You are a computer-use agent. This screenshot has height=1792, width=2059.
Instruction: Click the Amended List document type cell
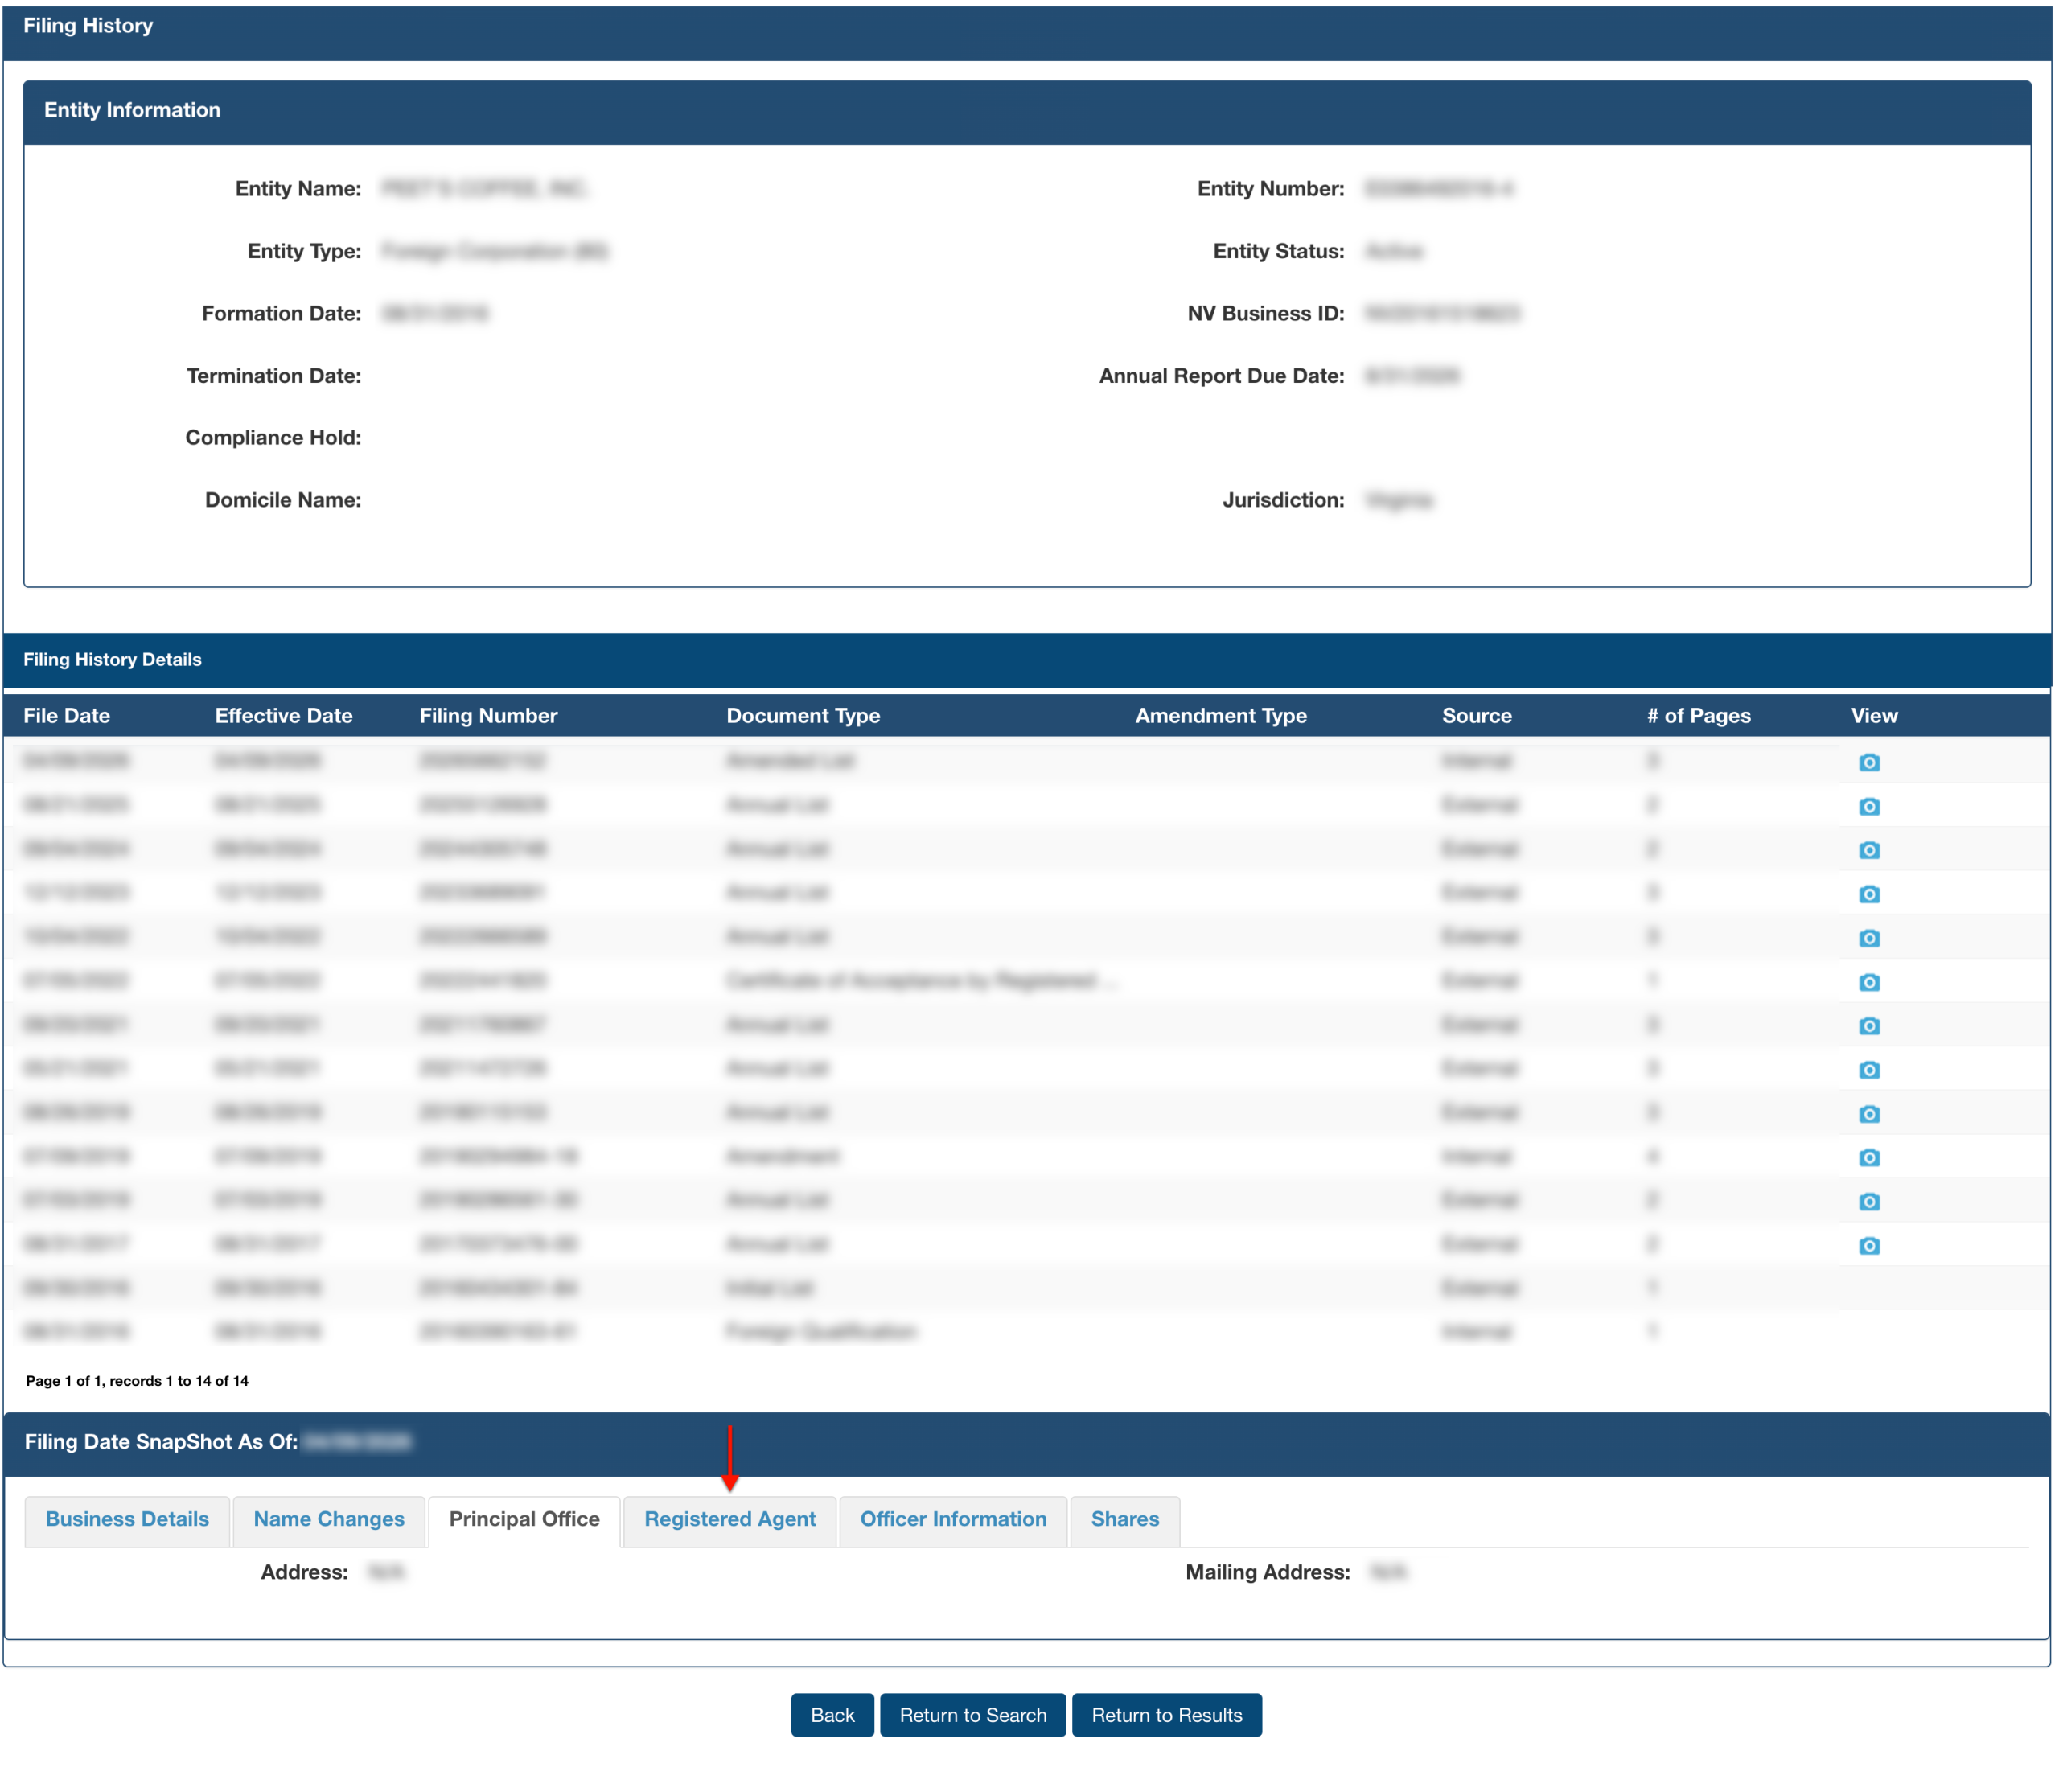point(790,761)
